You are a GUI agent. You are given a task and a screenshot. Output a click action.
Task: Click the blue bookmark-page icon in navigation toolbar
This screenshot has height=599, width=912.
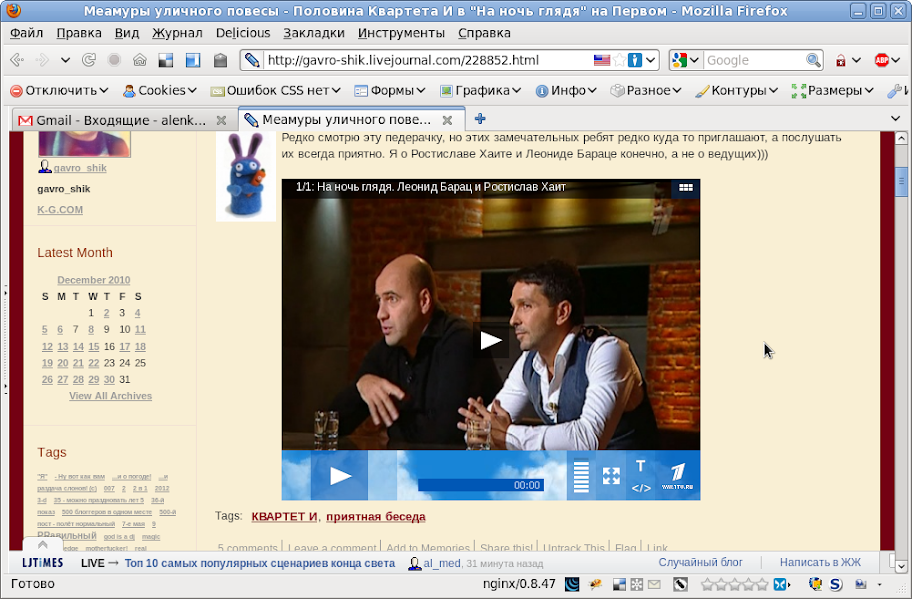[x=193, y=60]
